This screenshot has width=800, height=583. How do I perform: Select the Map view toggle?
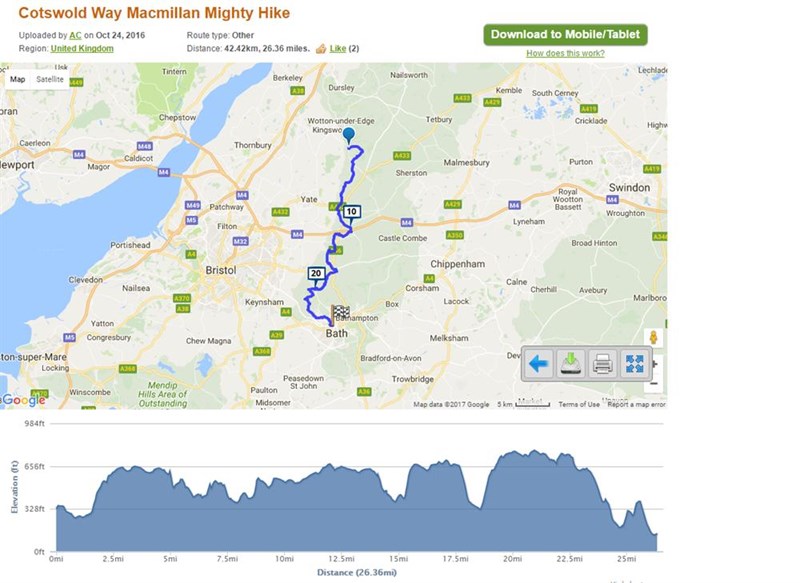tap(17, 79)
